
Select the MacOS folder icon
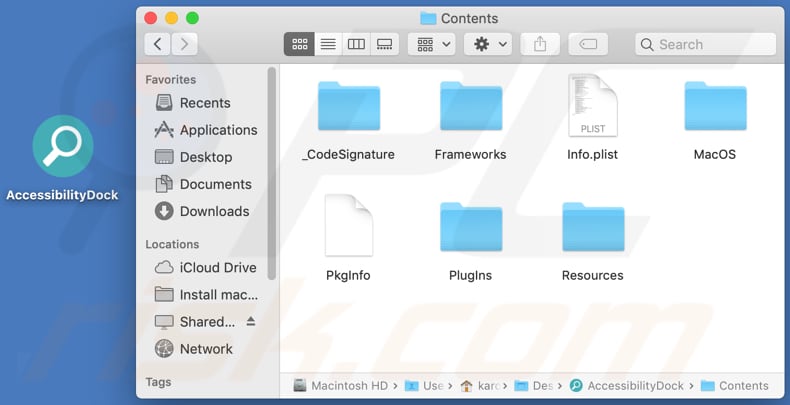pyautogui.click(x=715, y=106)
